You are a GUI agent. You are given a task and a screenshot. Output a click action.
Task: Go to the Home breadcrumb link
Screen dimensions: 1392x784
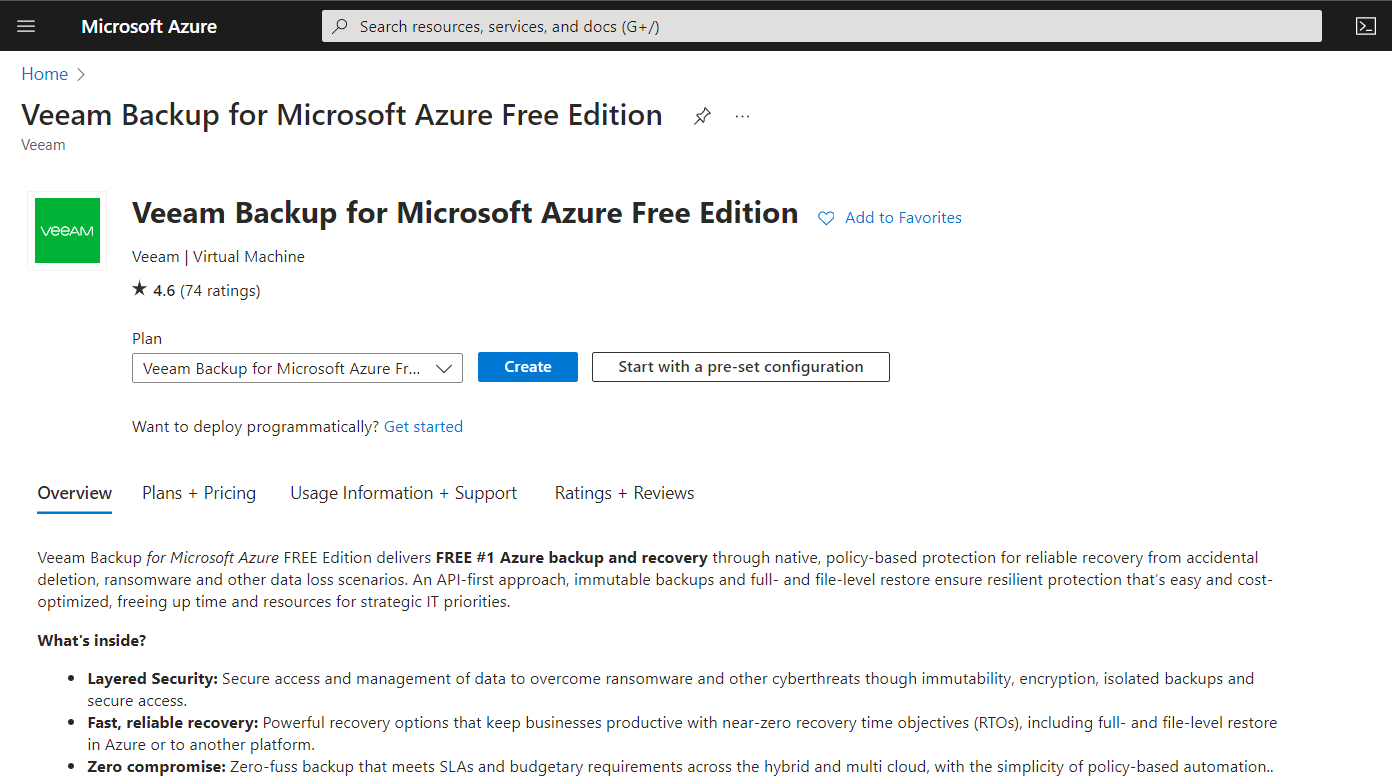click(45, 74)
